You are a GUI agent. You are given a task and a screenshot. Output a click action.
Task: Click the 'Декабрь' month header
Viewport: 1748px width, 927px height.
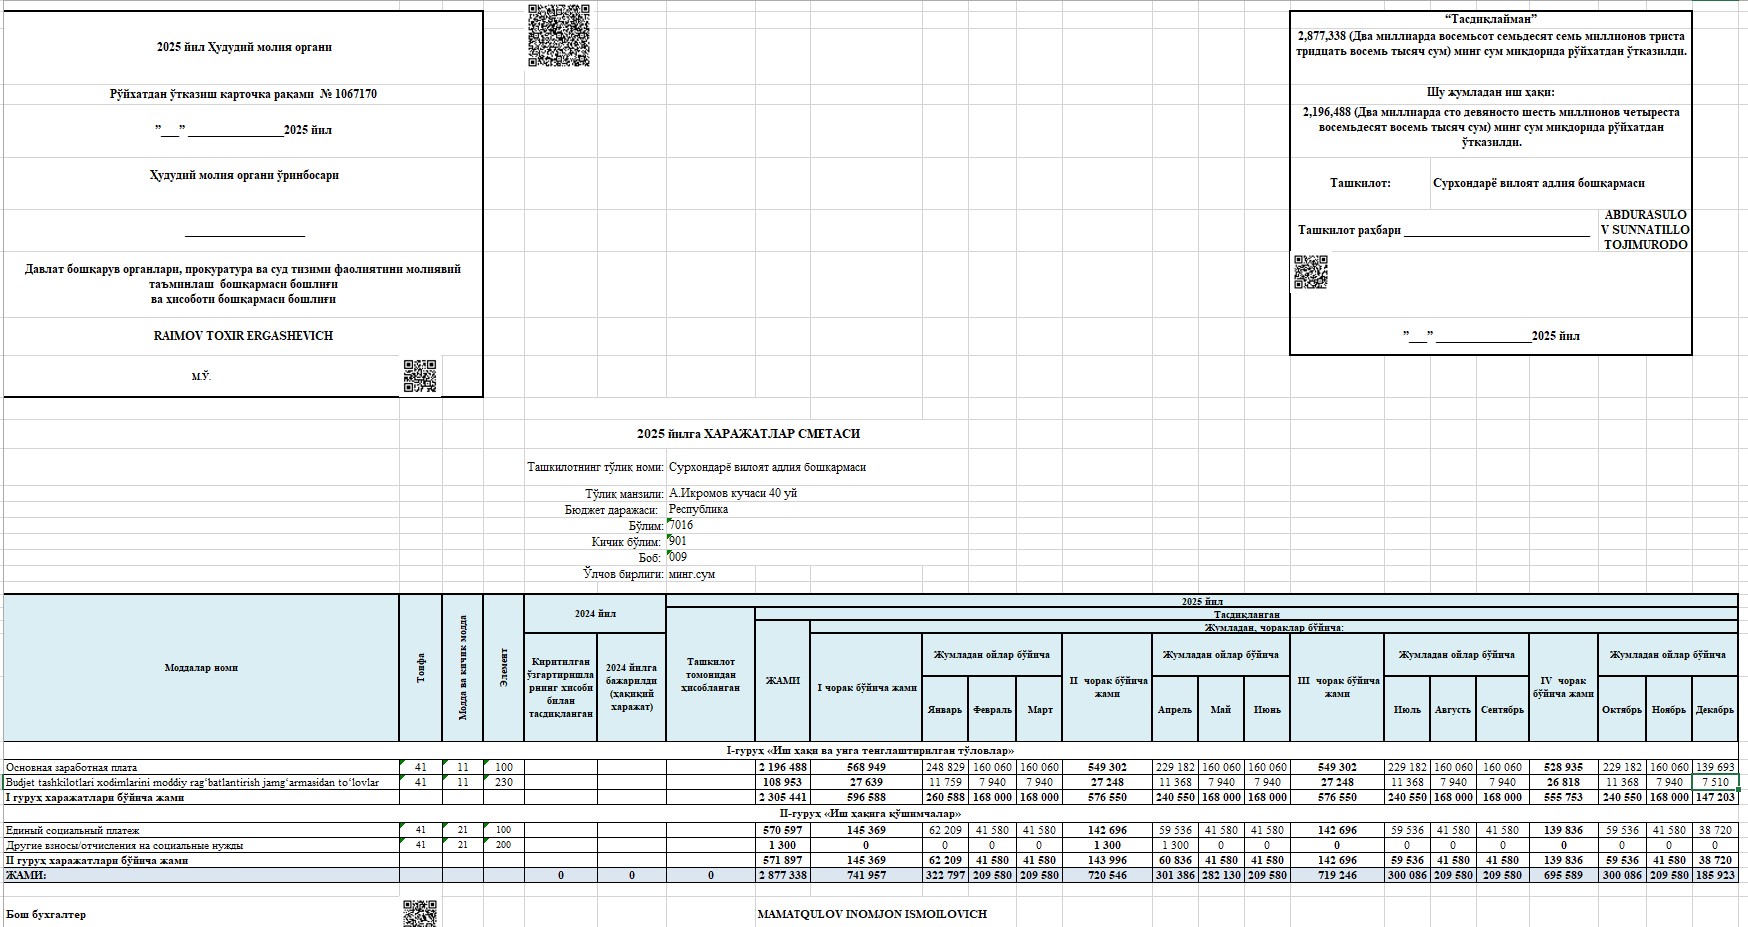point(1715,709)
